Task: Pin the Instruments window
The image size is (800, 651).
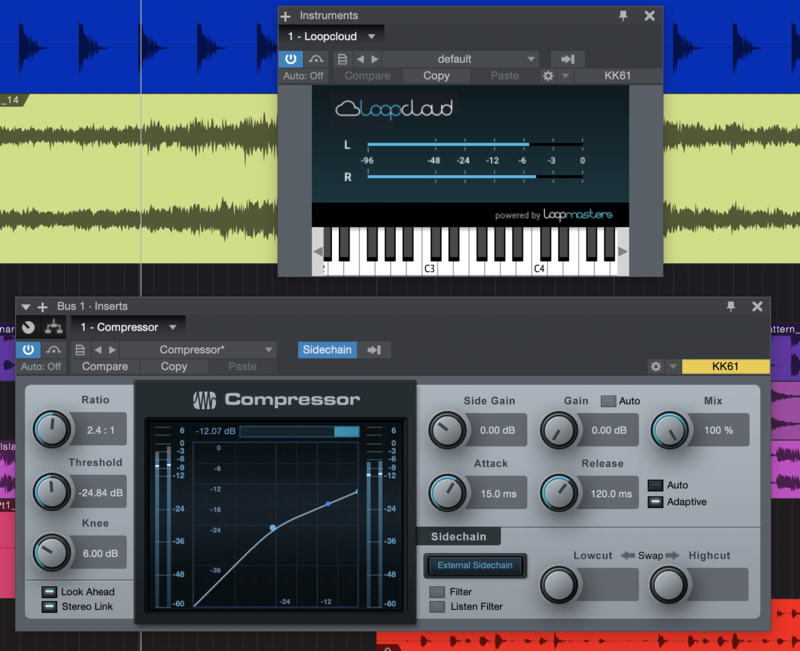Action: 623,16
